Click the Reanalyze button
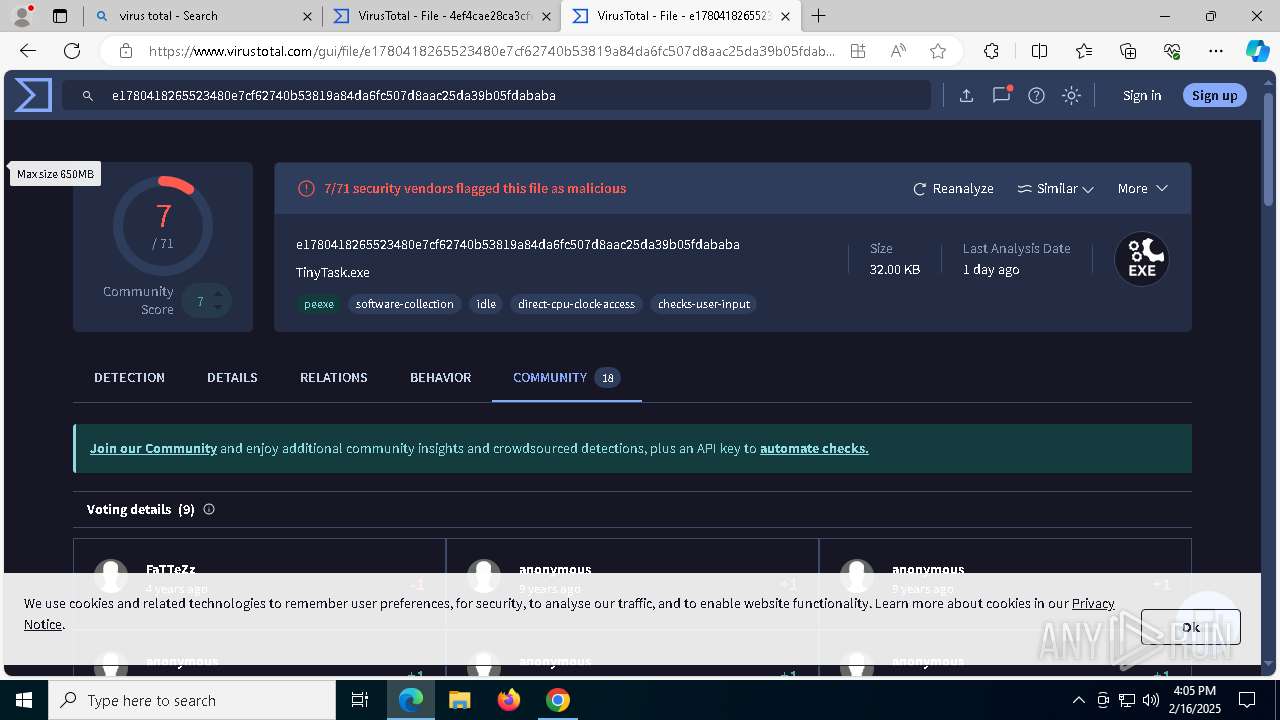The image size is (1280, 720). [953, 188]
